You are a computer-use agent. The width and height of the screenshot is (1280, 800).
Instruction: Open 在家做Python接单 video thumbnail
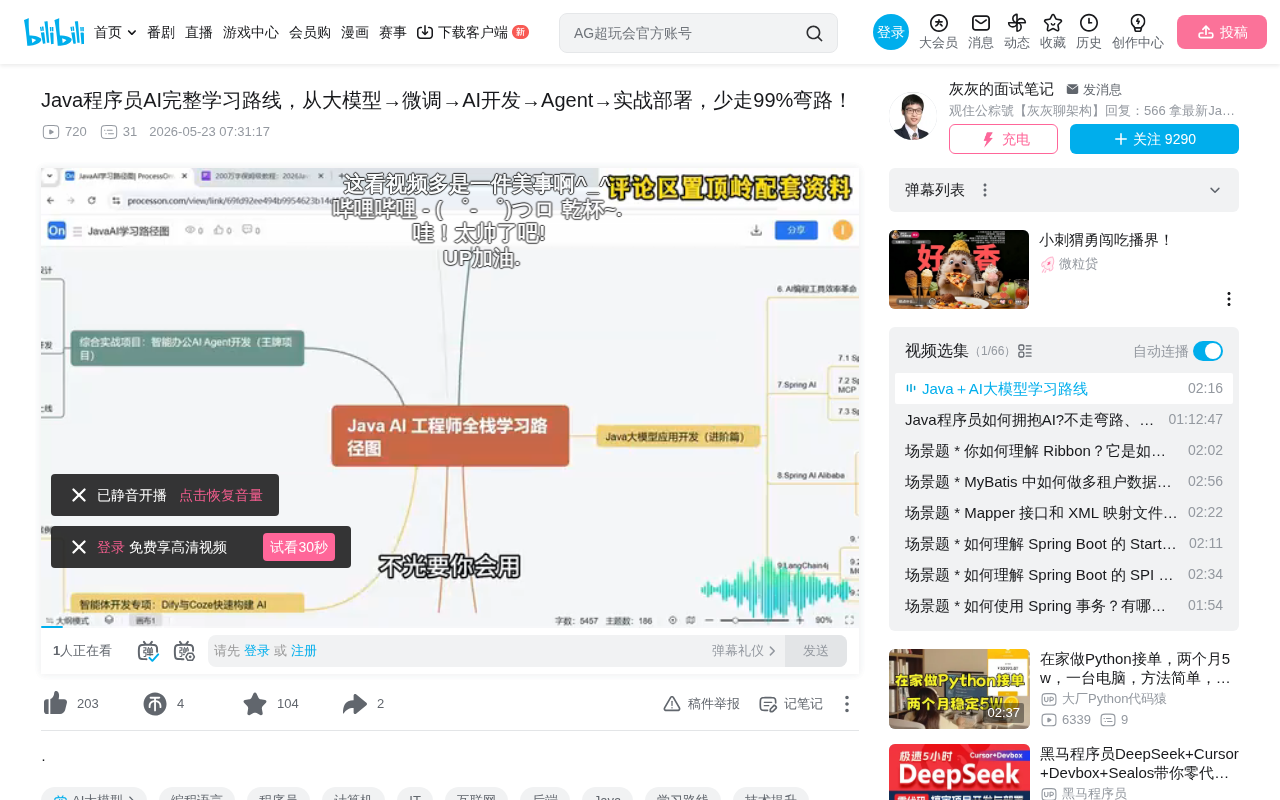(959, 689)
